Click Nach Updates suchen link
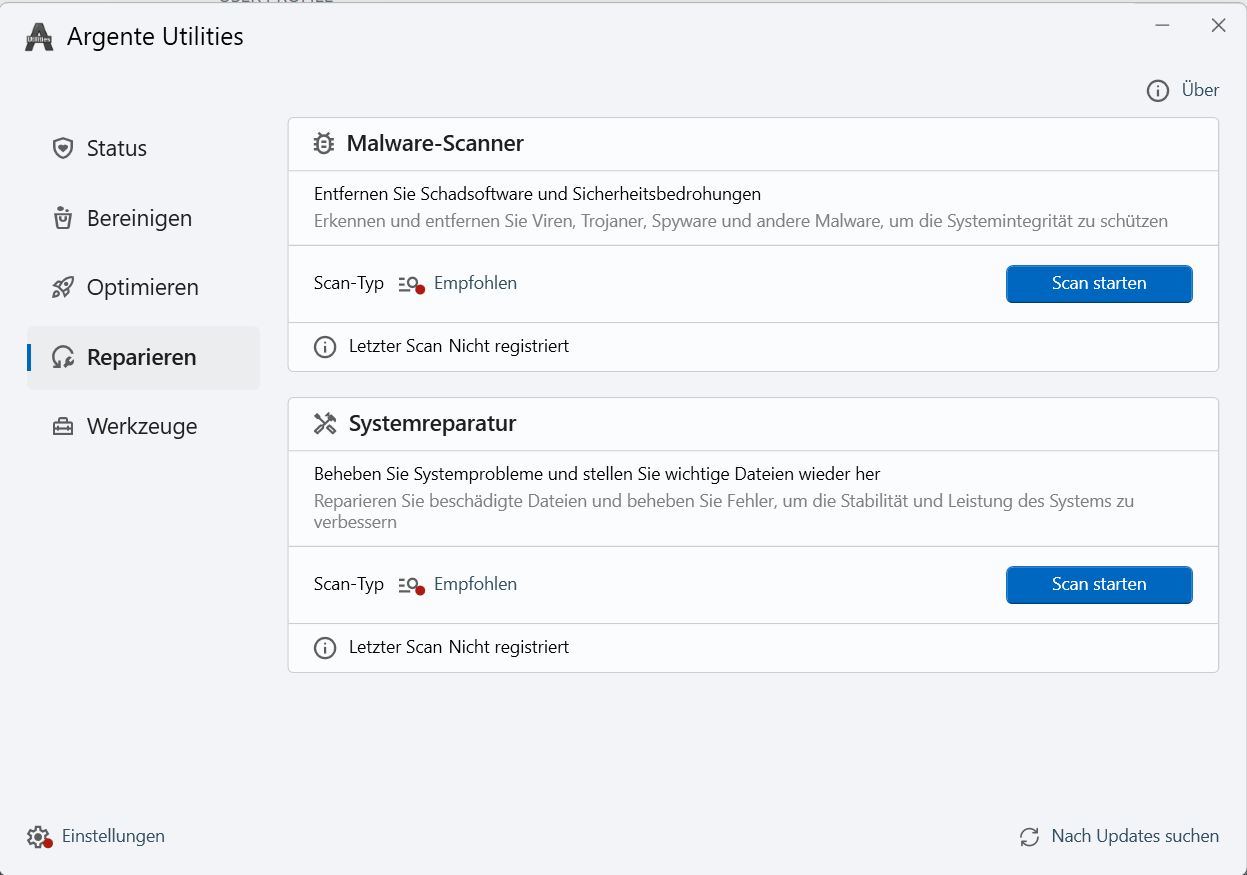This screenshot has height=875, width=1247. click(x=1134, y=837)
